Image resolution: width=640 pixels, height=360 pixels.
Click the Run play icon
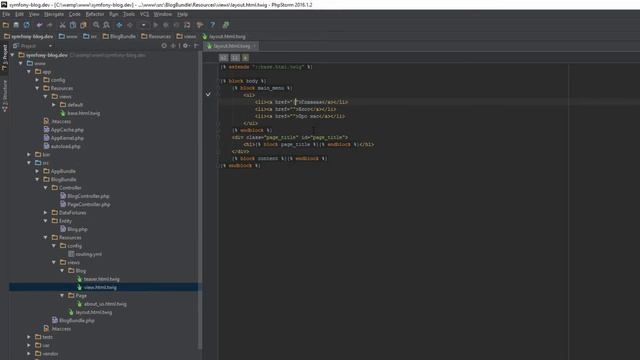coord(155,25)
